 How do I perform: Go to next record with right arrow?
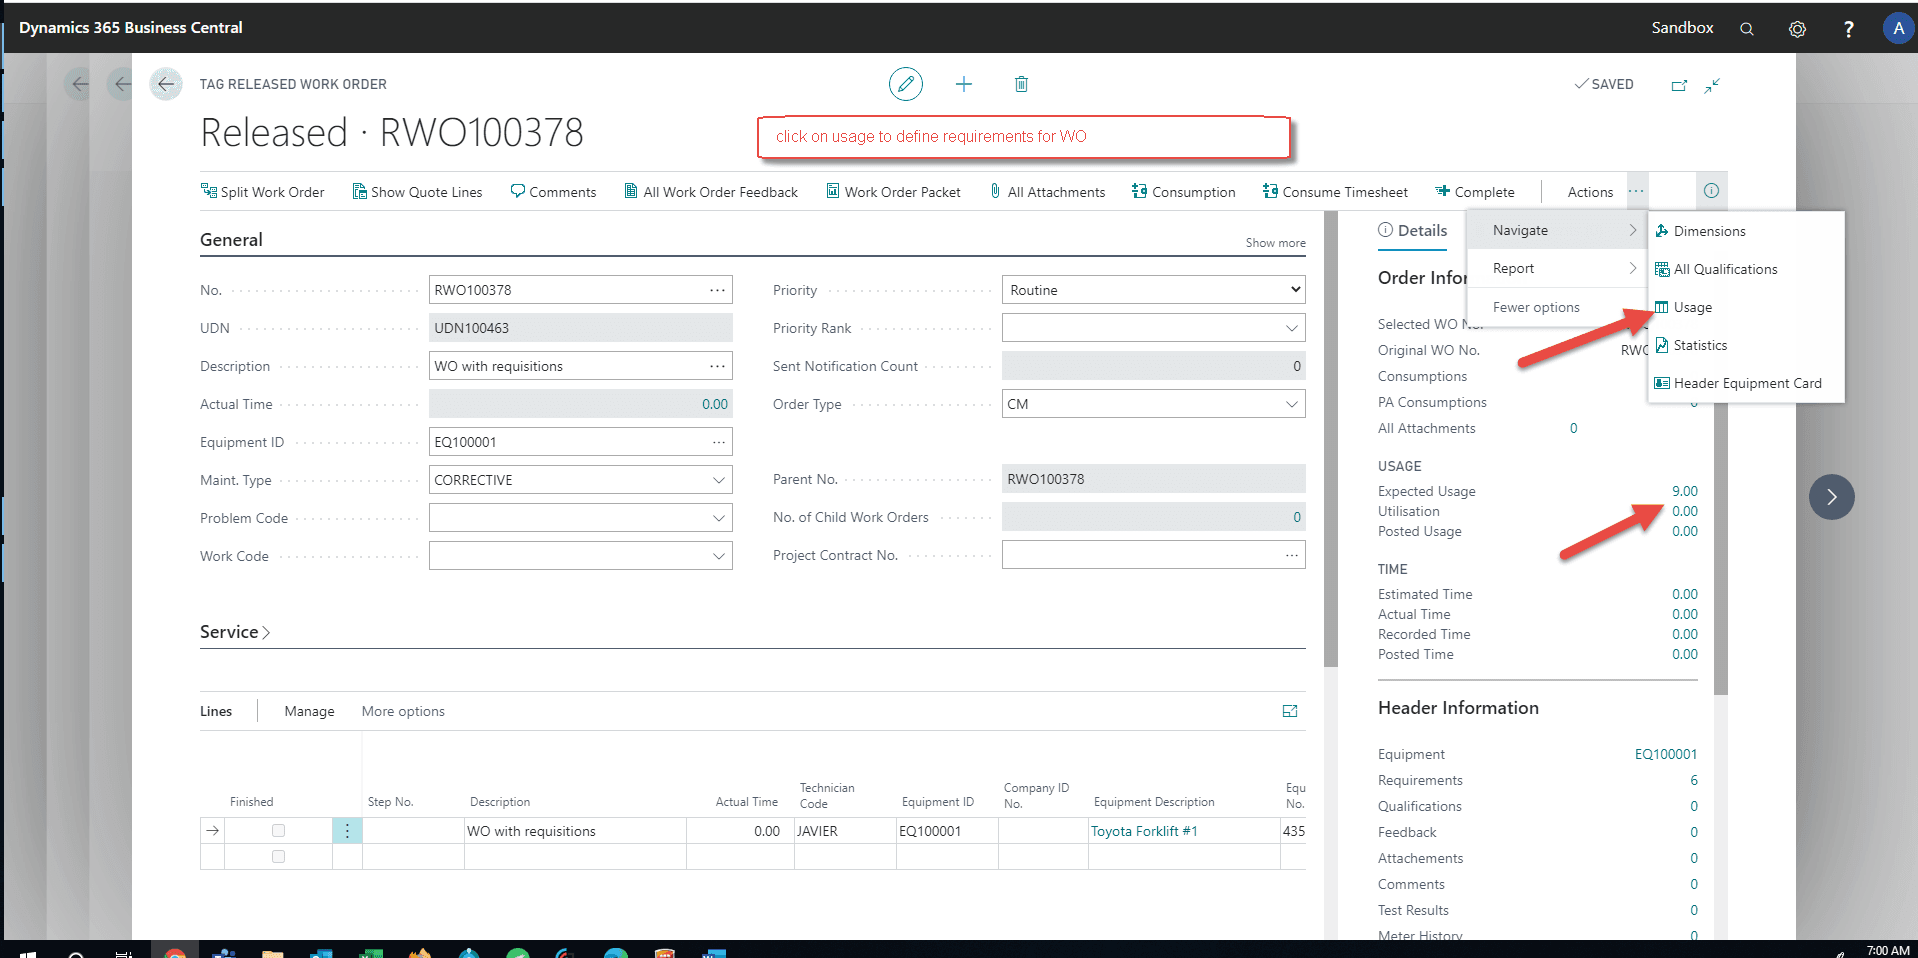tap(1831, 497)
